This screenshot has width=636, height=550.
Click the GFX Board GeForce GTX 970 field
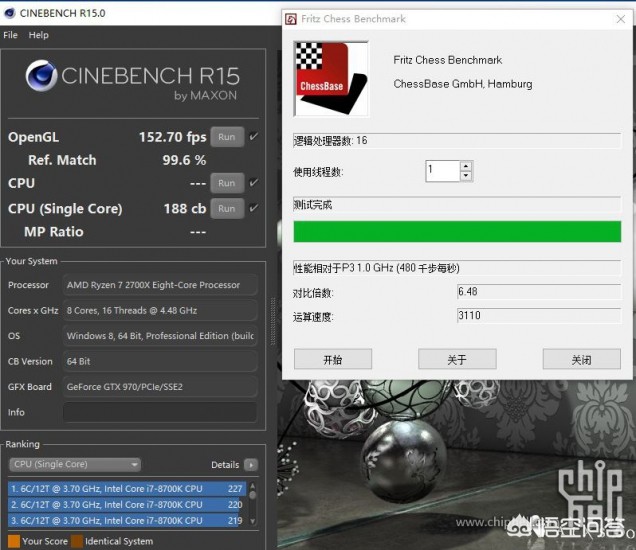pyautogui.click(x=160, y=387)
